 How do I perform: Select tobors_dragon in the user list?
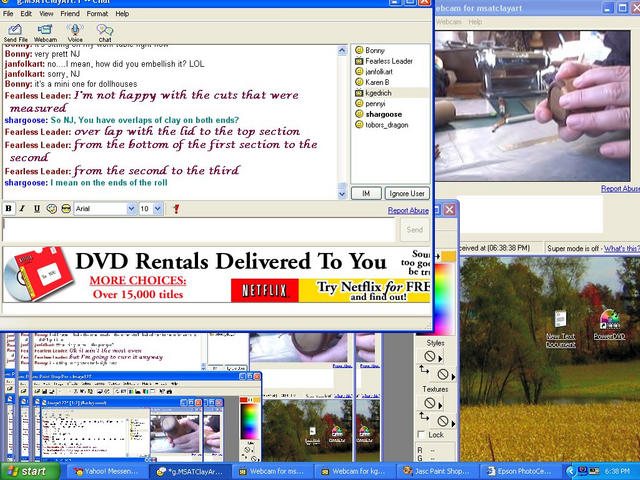point(387,124)
